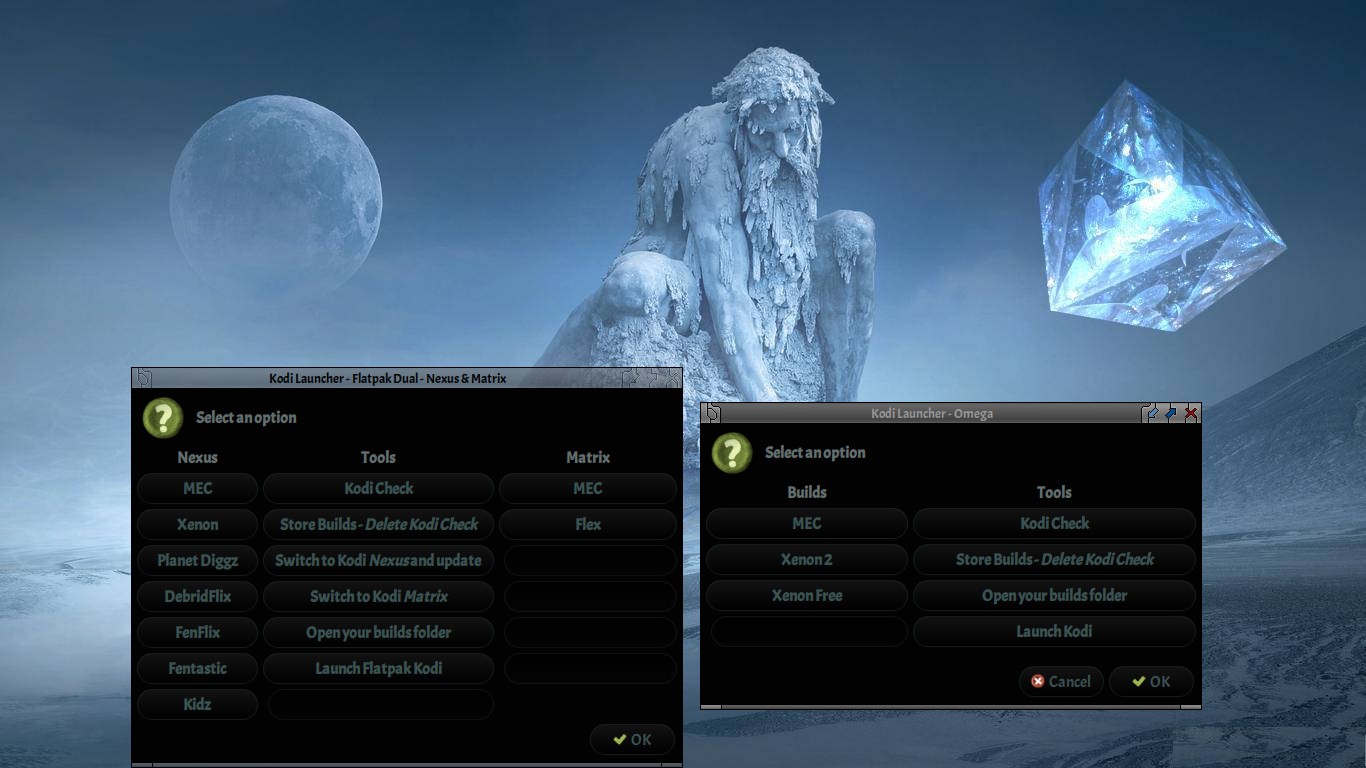Viewport: 1366px width, 768px height.
Task: Click Tools heading in Omega window
Action: [x=1054, y=492]
